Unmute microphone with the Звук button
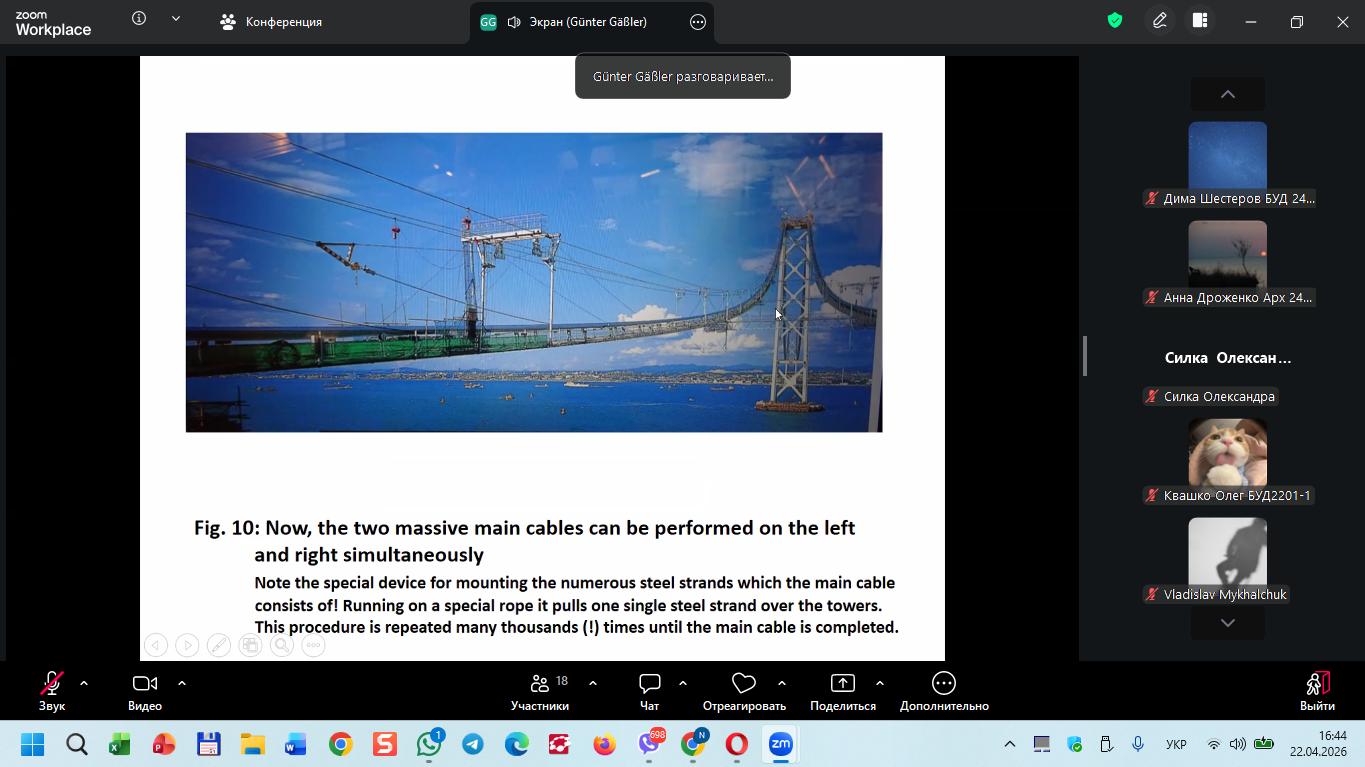Viewport: 1365px width, 767px height. coord(51,691)
